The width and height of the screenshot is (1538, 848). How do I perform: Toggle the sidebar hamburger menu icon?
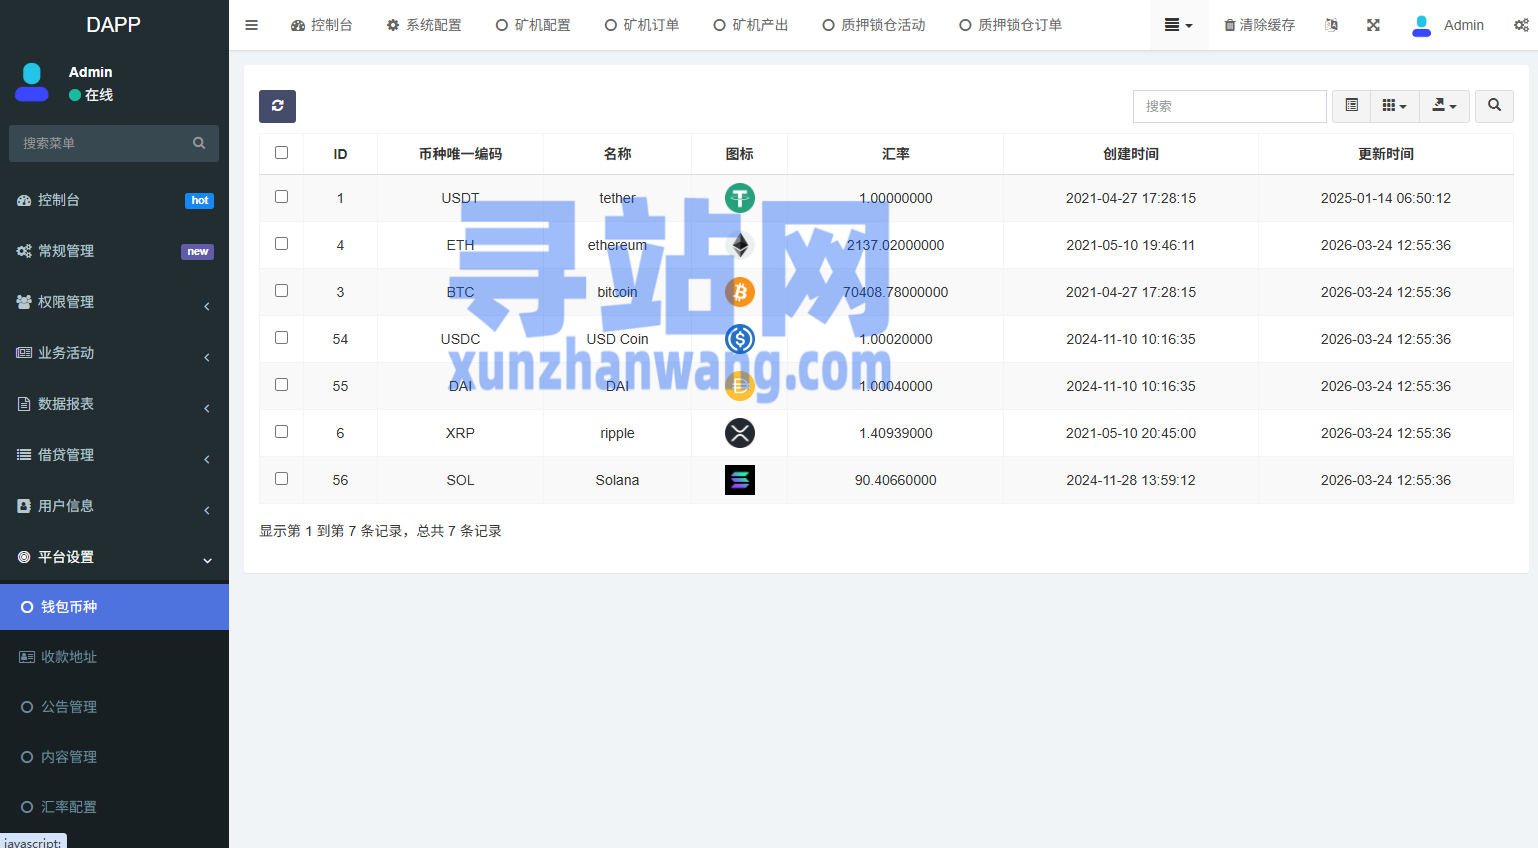tap(252, 25)
